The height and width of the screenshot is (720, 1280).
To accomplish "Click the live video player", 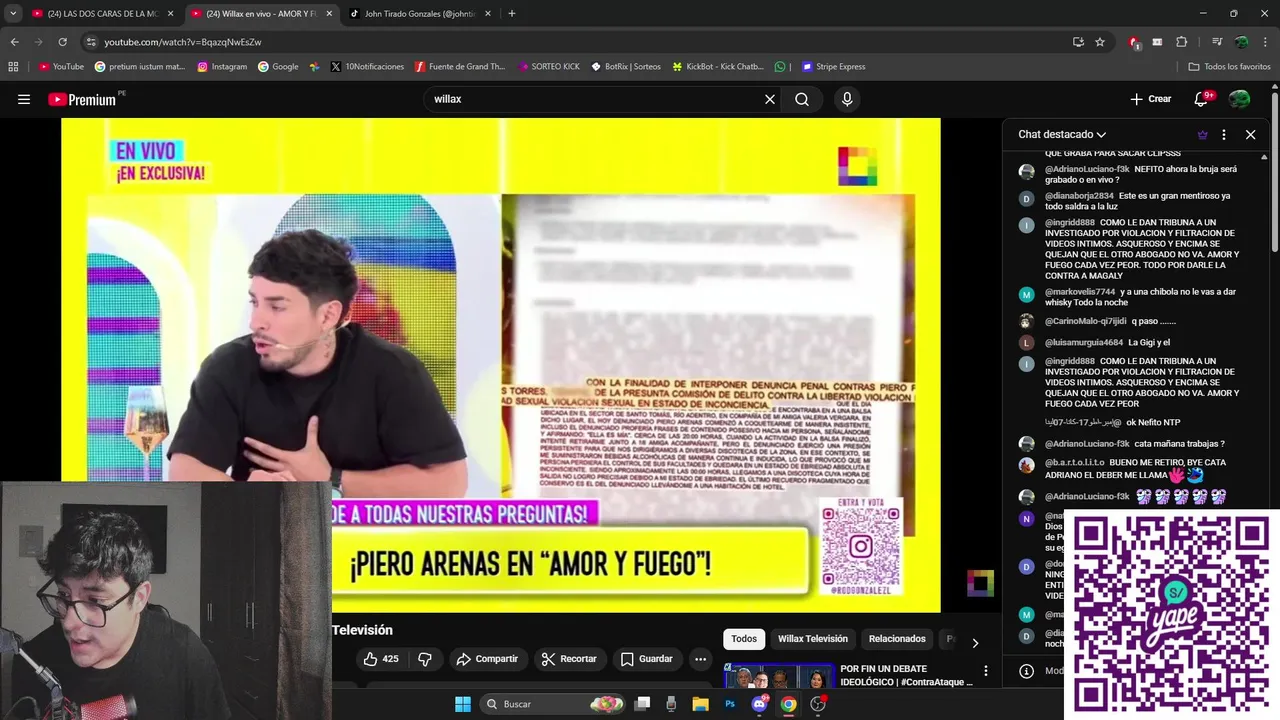I will click(x=500, y=365).
